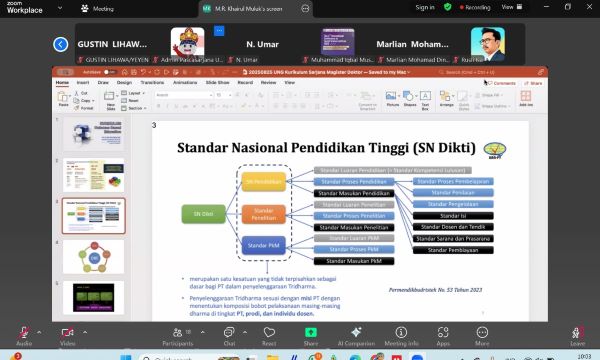Show Meeting info
Viewport: 600px width, 360px height.
click(x=401, y=336)
